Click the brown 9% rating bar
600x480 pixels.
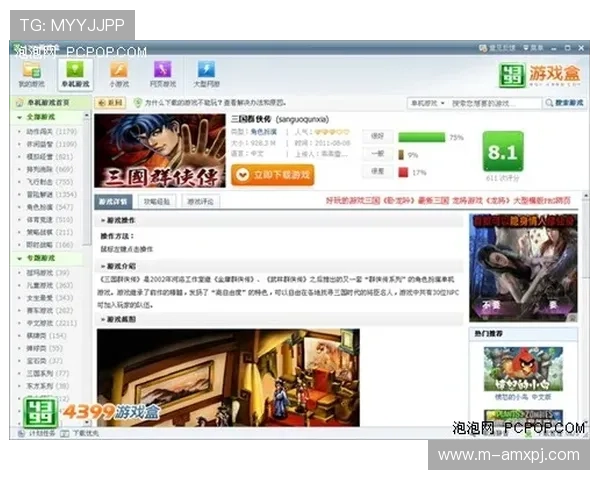401,155
